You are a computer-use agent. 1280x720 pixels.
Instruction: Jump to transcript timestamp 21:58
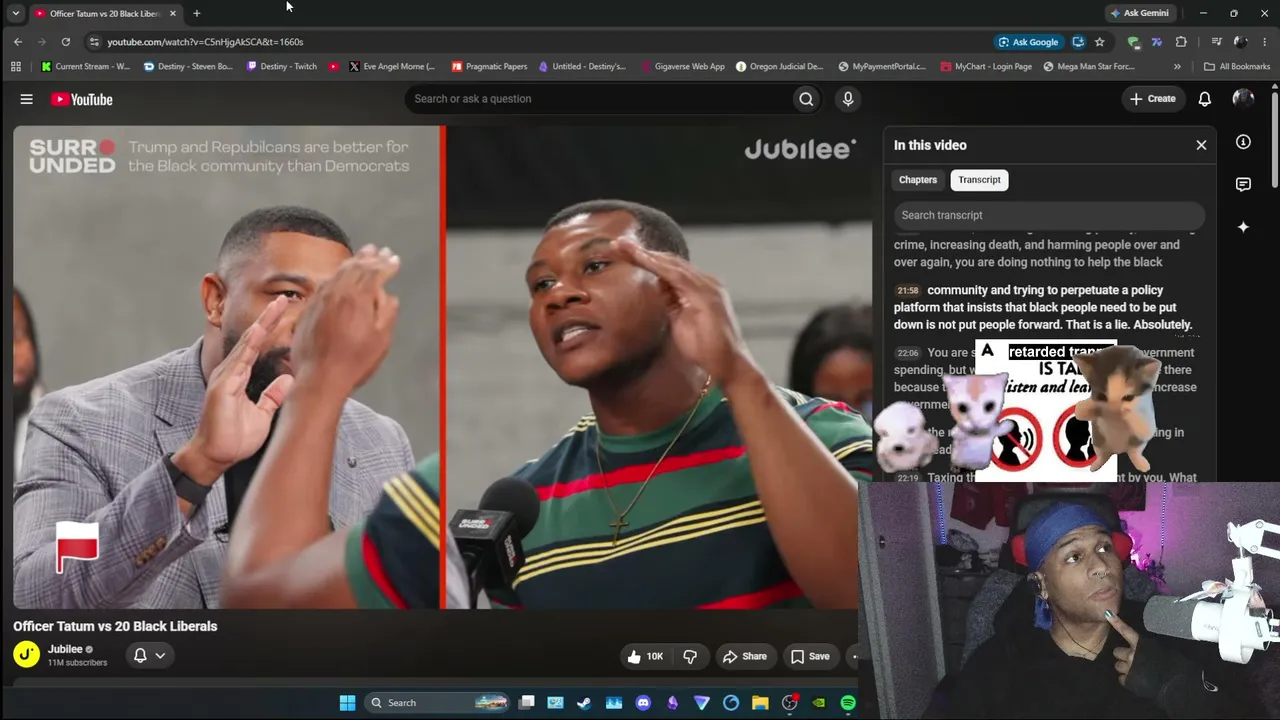907,291
